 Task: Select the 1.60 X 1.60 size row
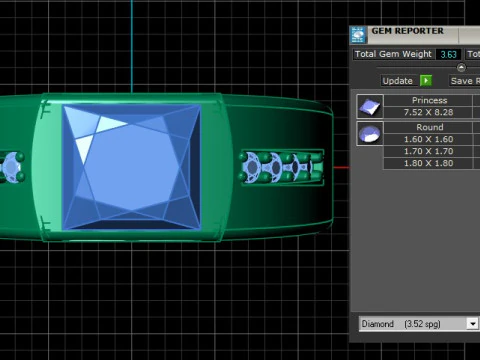[x=428, y=139]
